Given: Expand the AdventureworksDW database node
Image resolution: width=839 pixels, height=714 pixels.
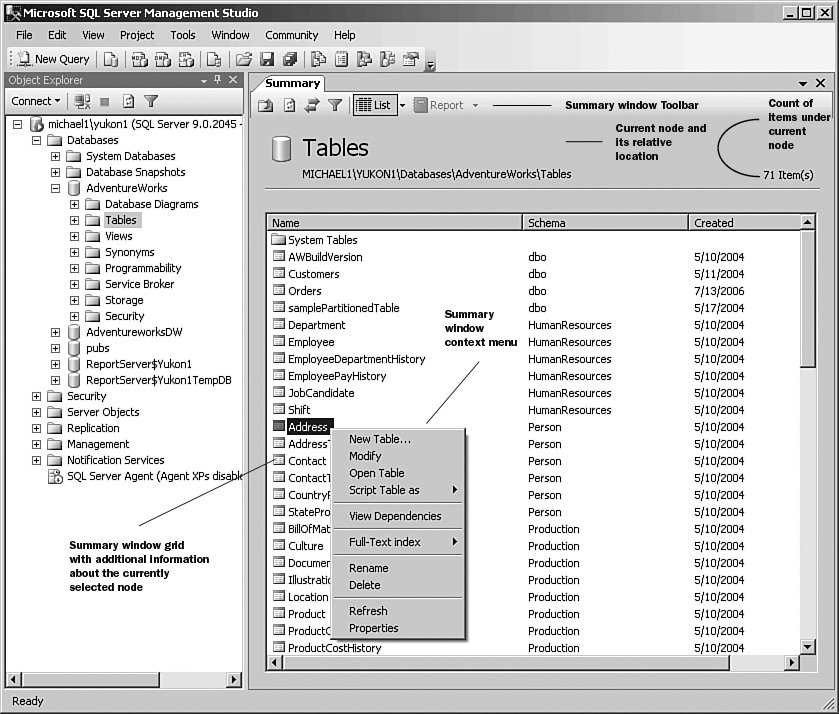Looking at the screenshot, I should pos(55,332).
